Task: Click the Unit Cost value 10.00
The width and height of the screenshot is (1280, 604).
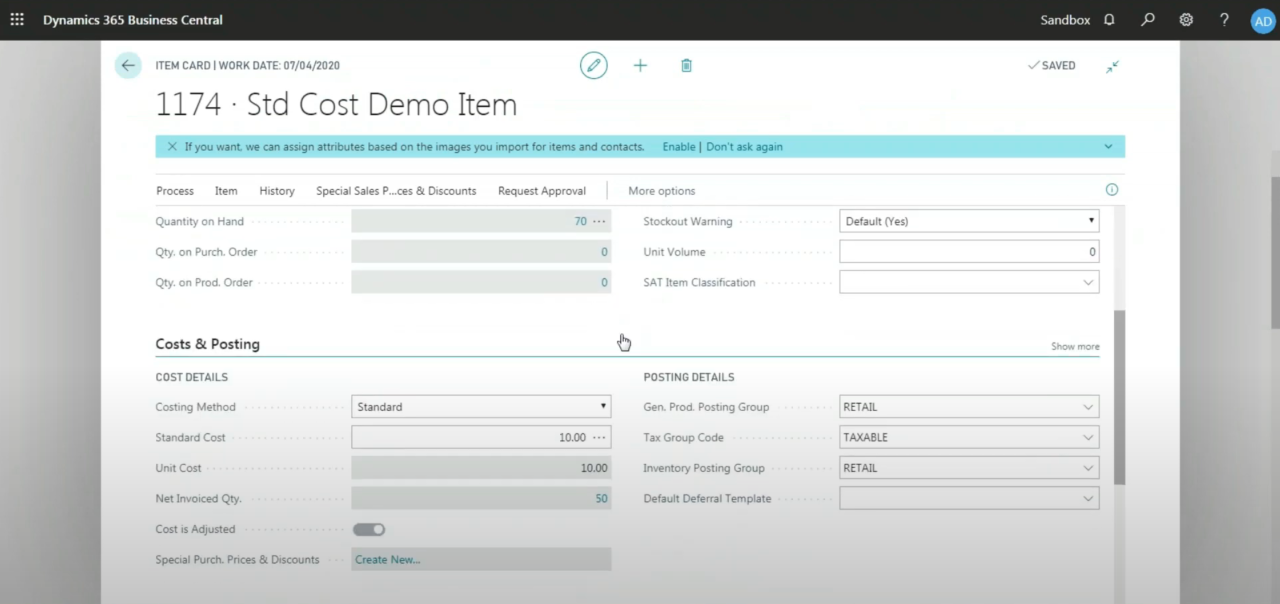Action: (594, 468)
